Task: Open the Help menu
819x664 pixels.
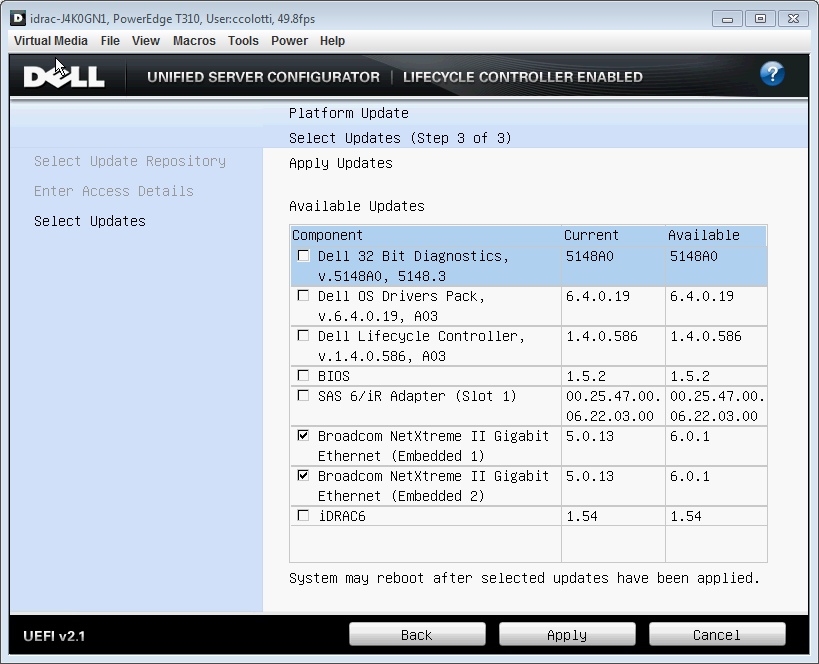Action: pos(332,41)
